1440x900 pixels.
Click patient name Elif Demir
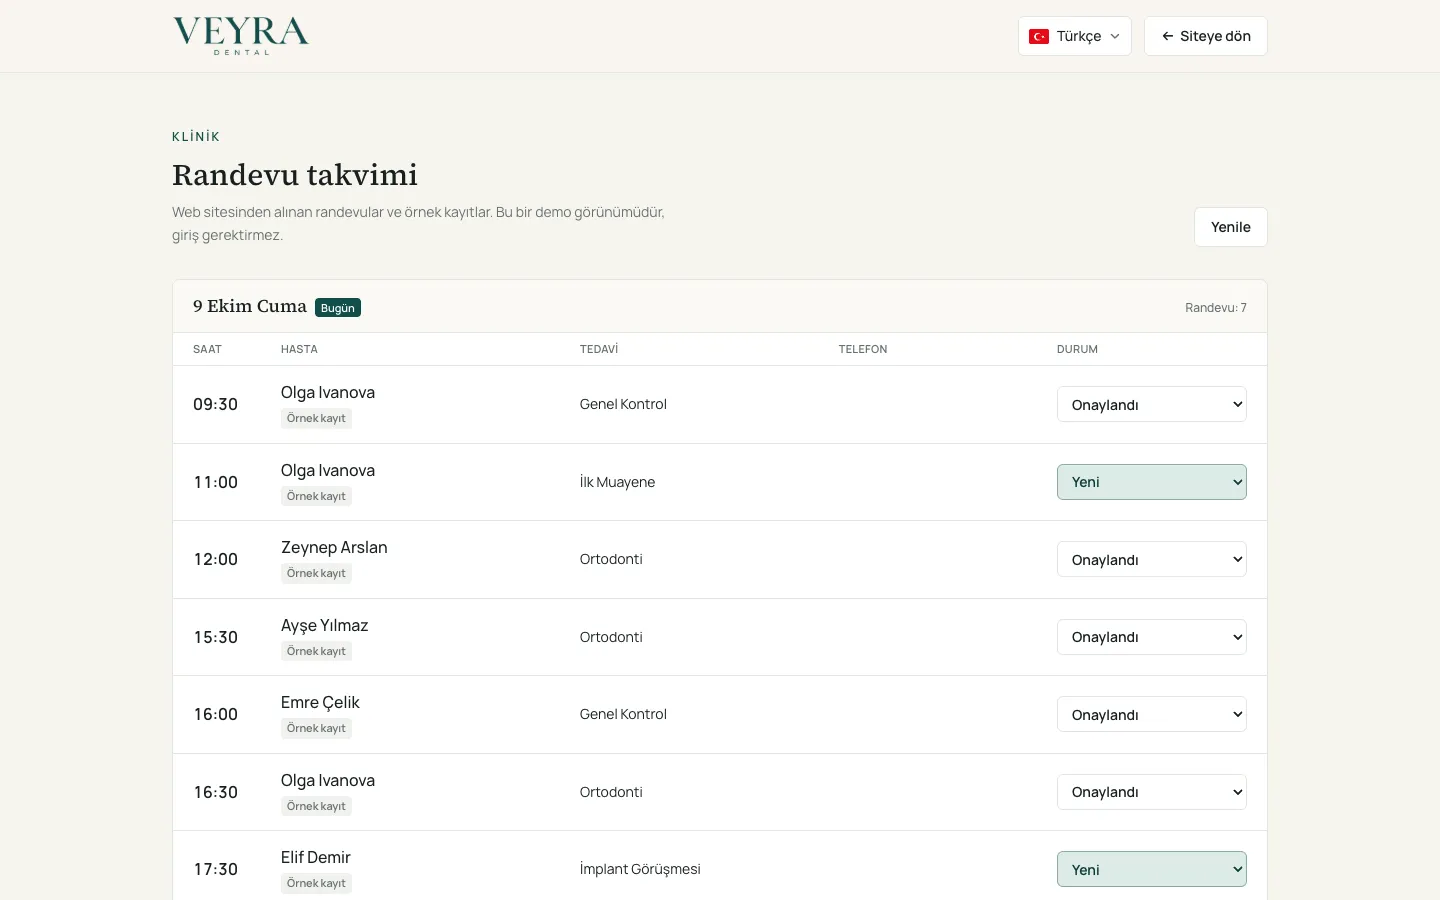pos(316,858)
